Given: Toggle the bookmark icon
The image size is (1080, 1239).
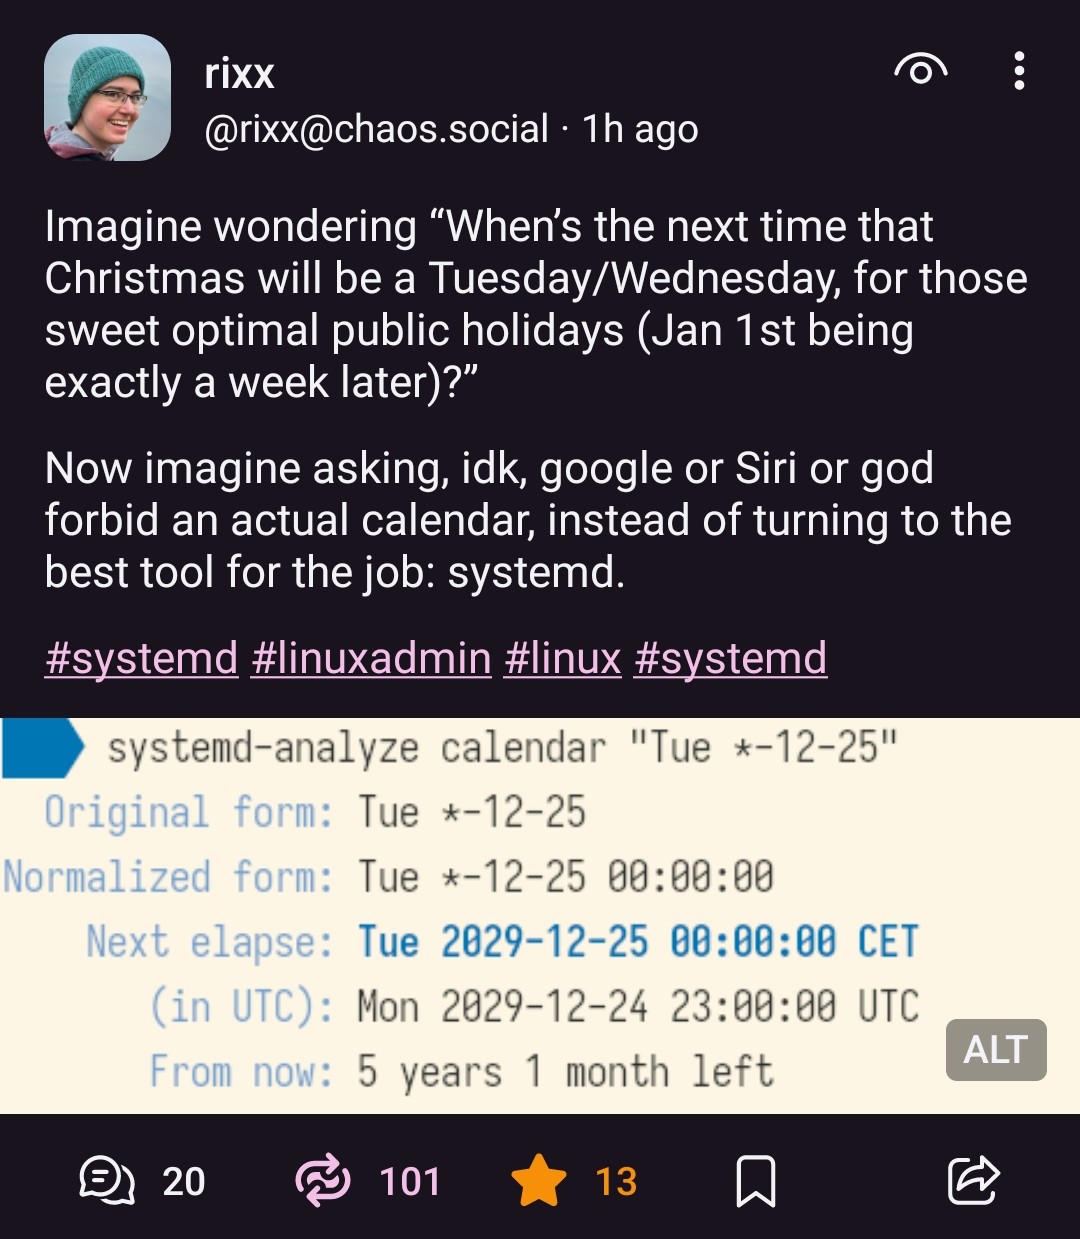Looking at the screenshot, I should pyautogui.click(x=756, y=1181).
